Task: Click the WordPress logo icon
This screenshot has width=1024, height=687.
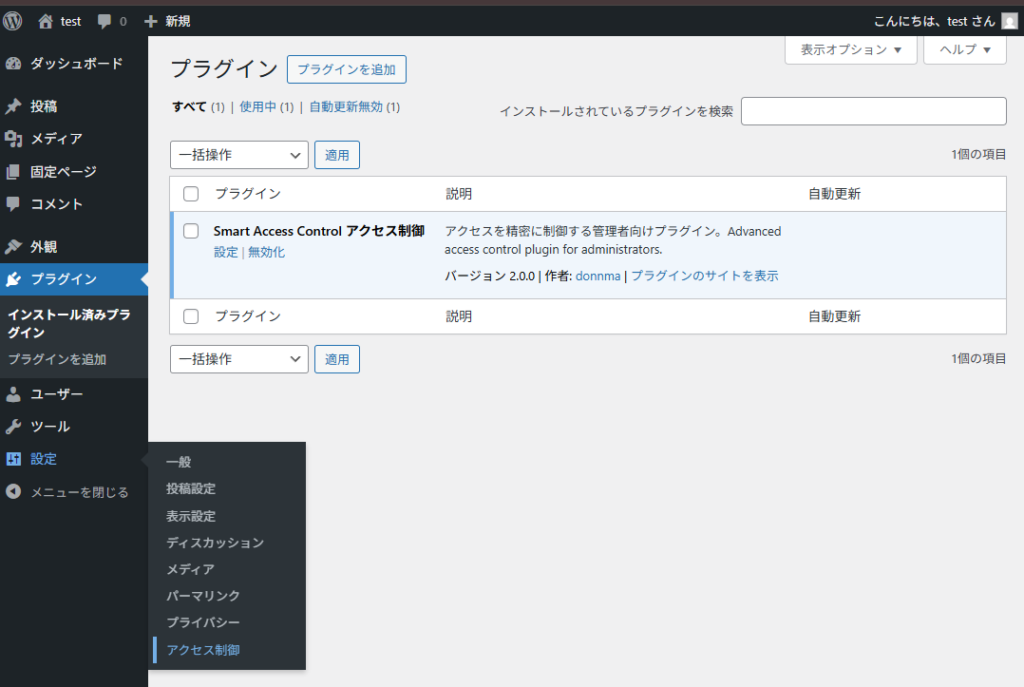Action: click(13, 20)
